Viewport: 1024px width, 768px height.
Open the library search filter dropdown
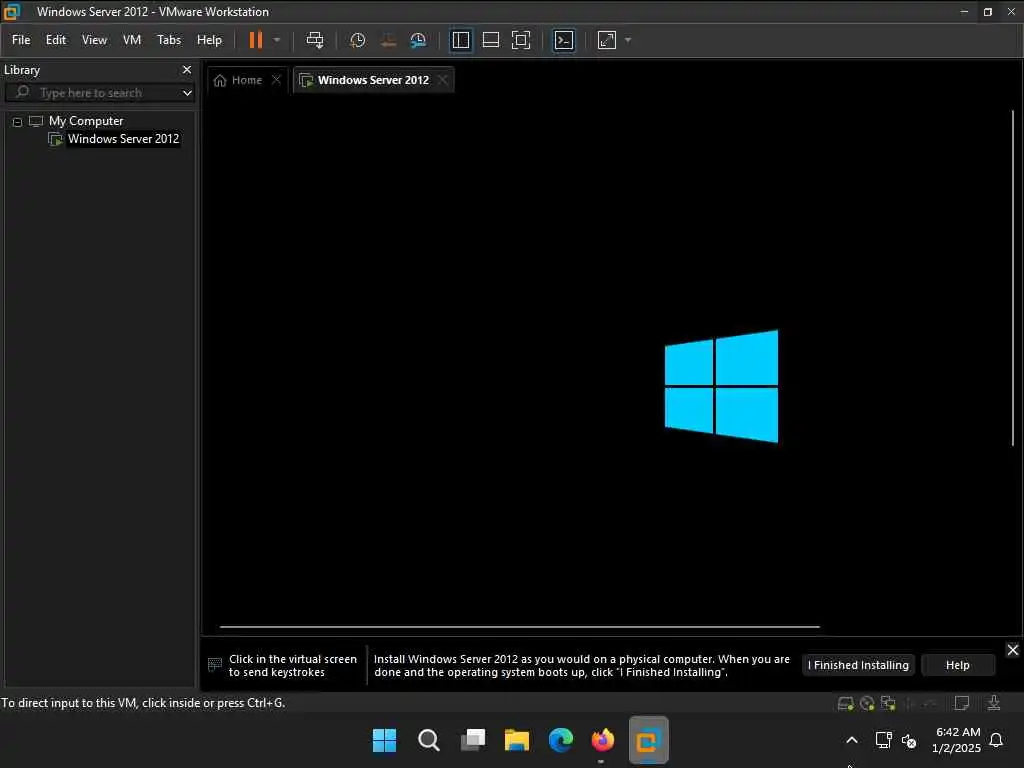187,93
